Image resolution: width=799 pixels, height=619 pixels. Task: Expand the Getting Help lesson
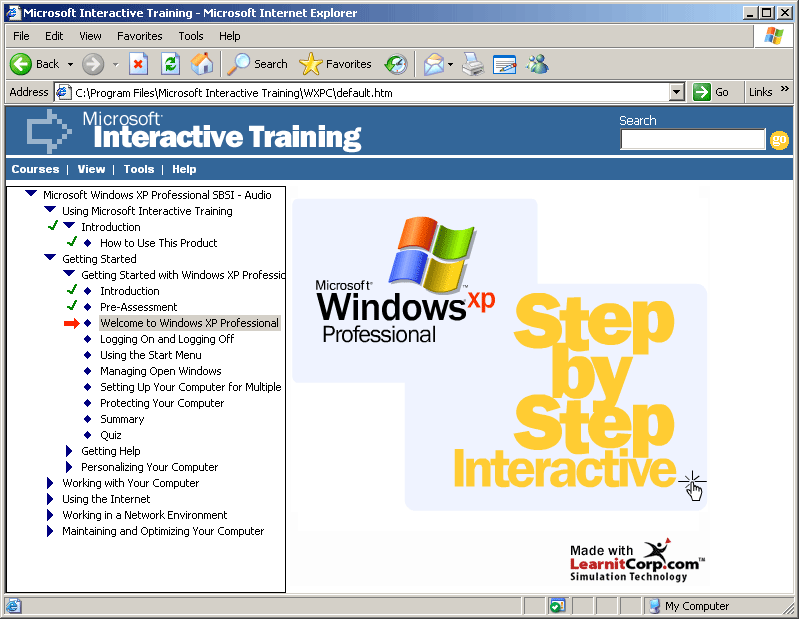coord(69,451)
